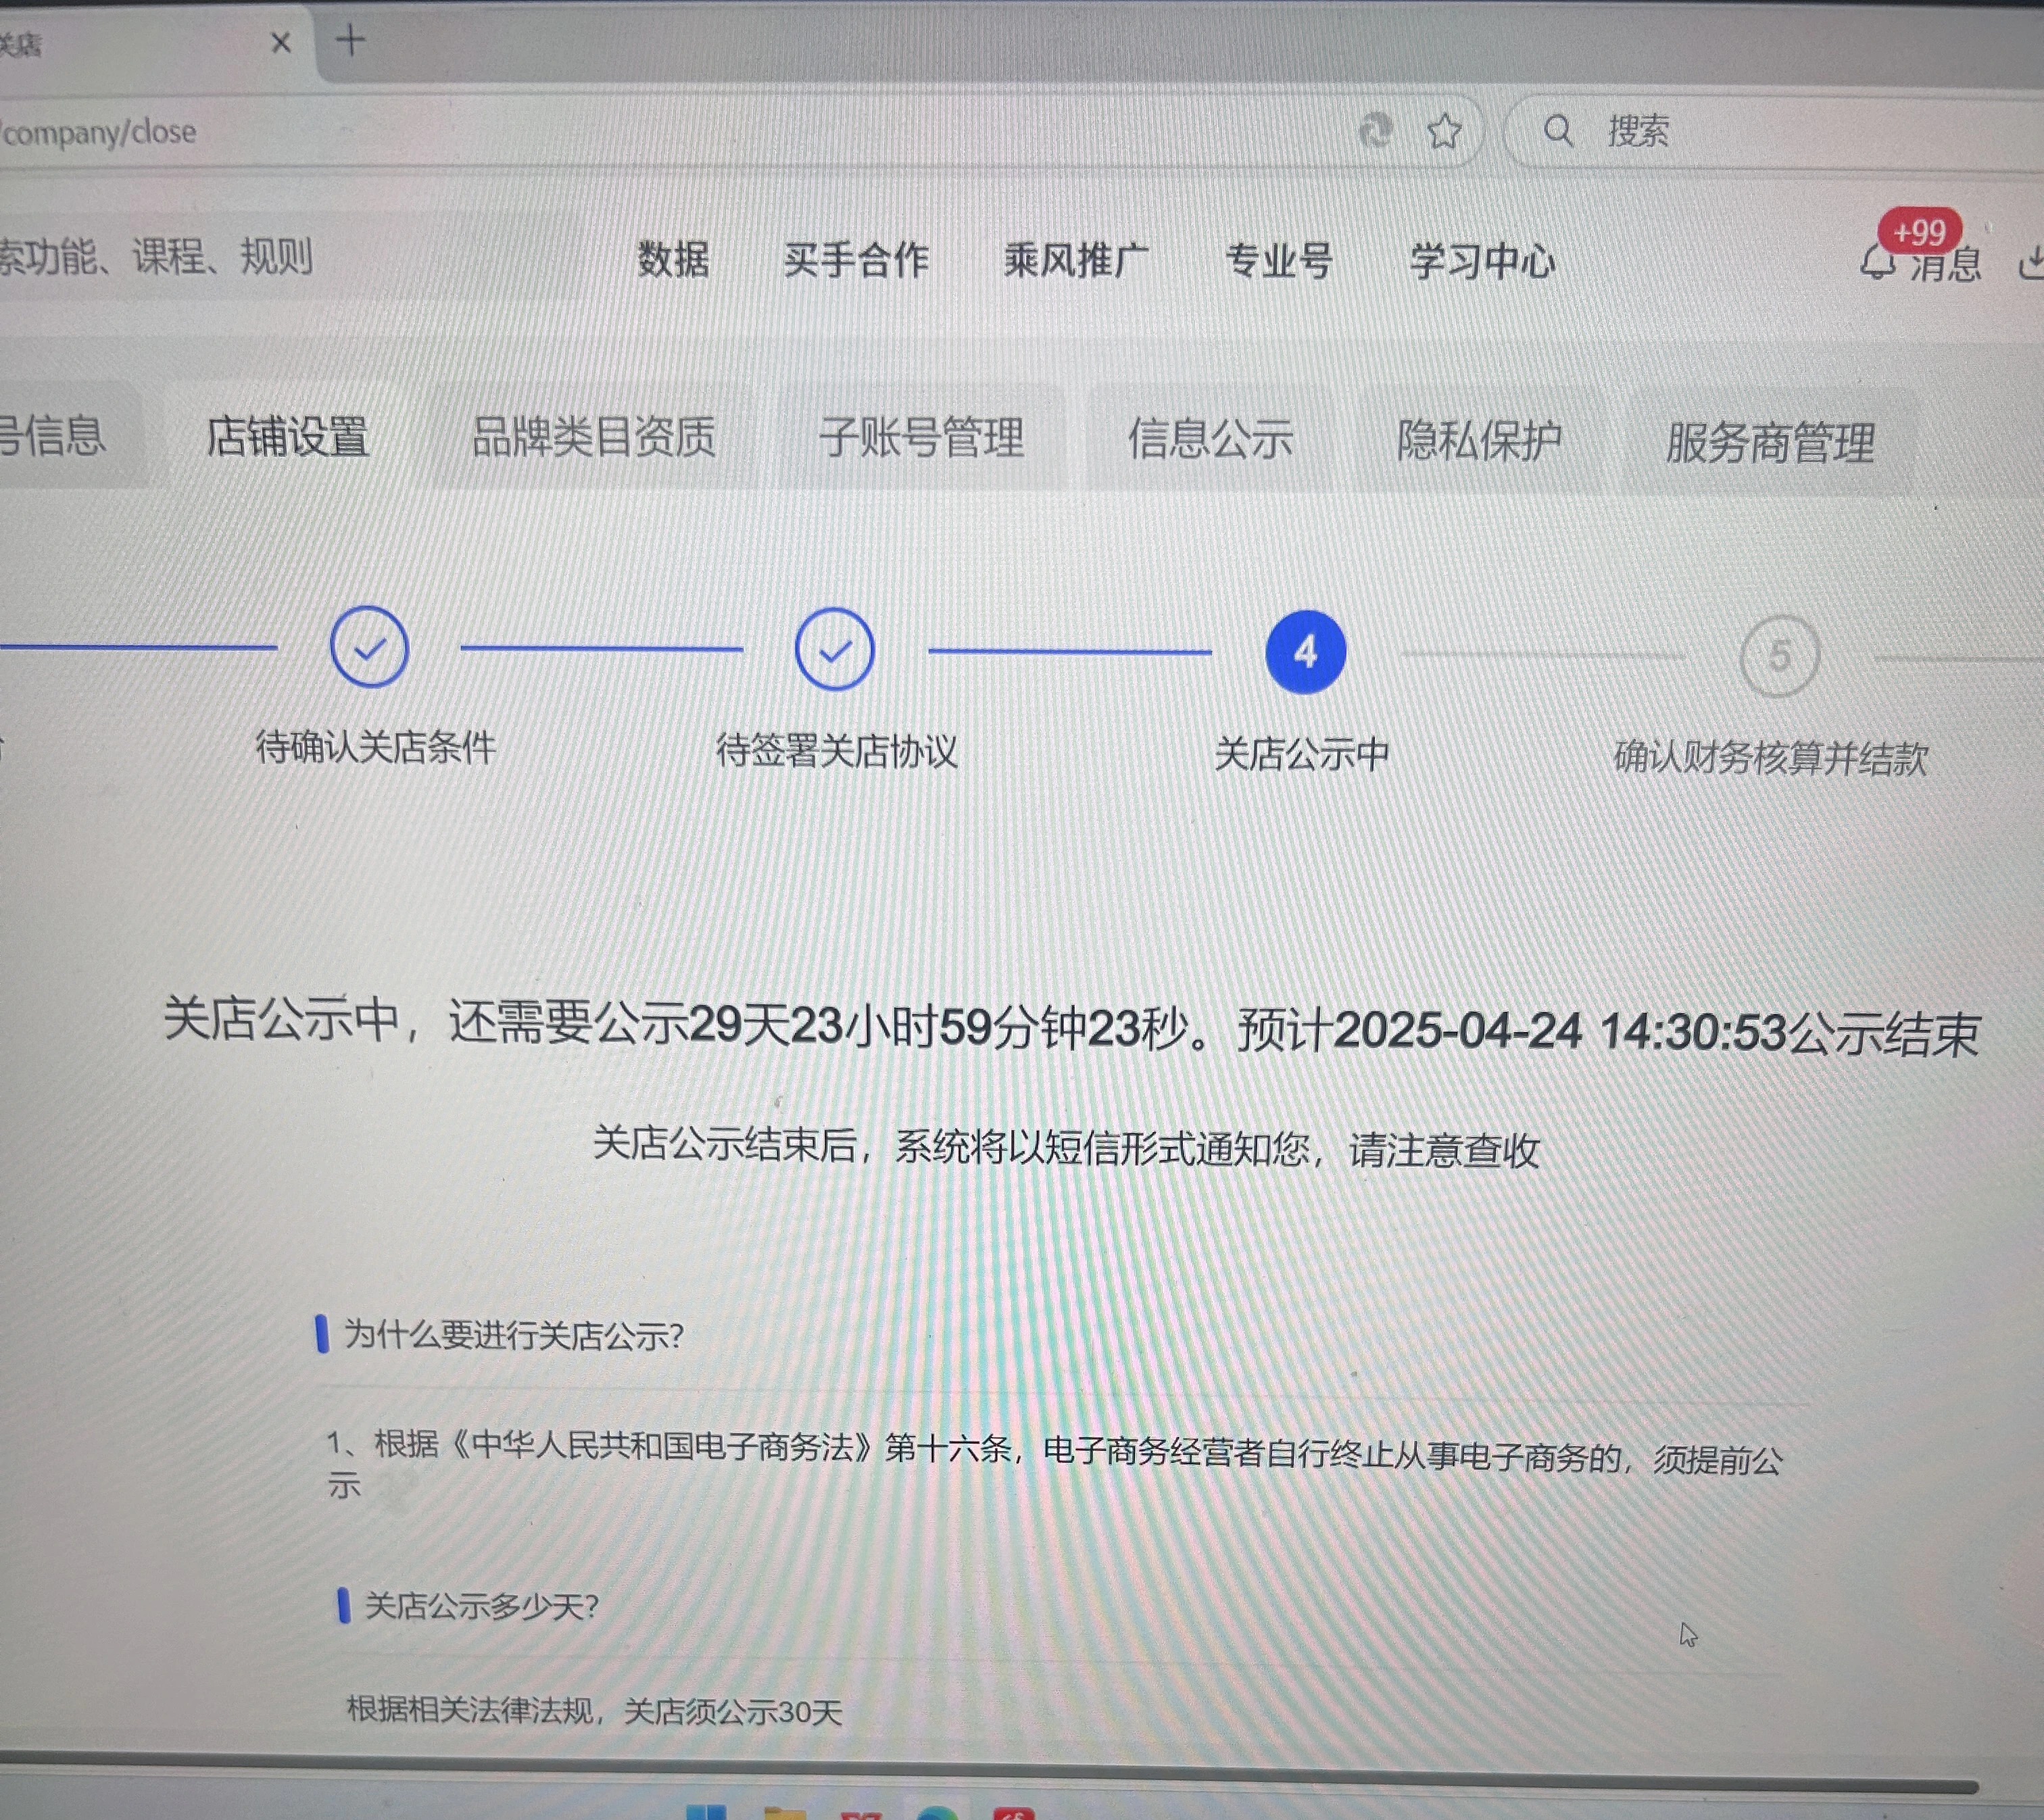This screenshot has height=1820, width=2044.
Task: Open the 数据 menu
Action: 673,260
